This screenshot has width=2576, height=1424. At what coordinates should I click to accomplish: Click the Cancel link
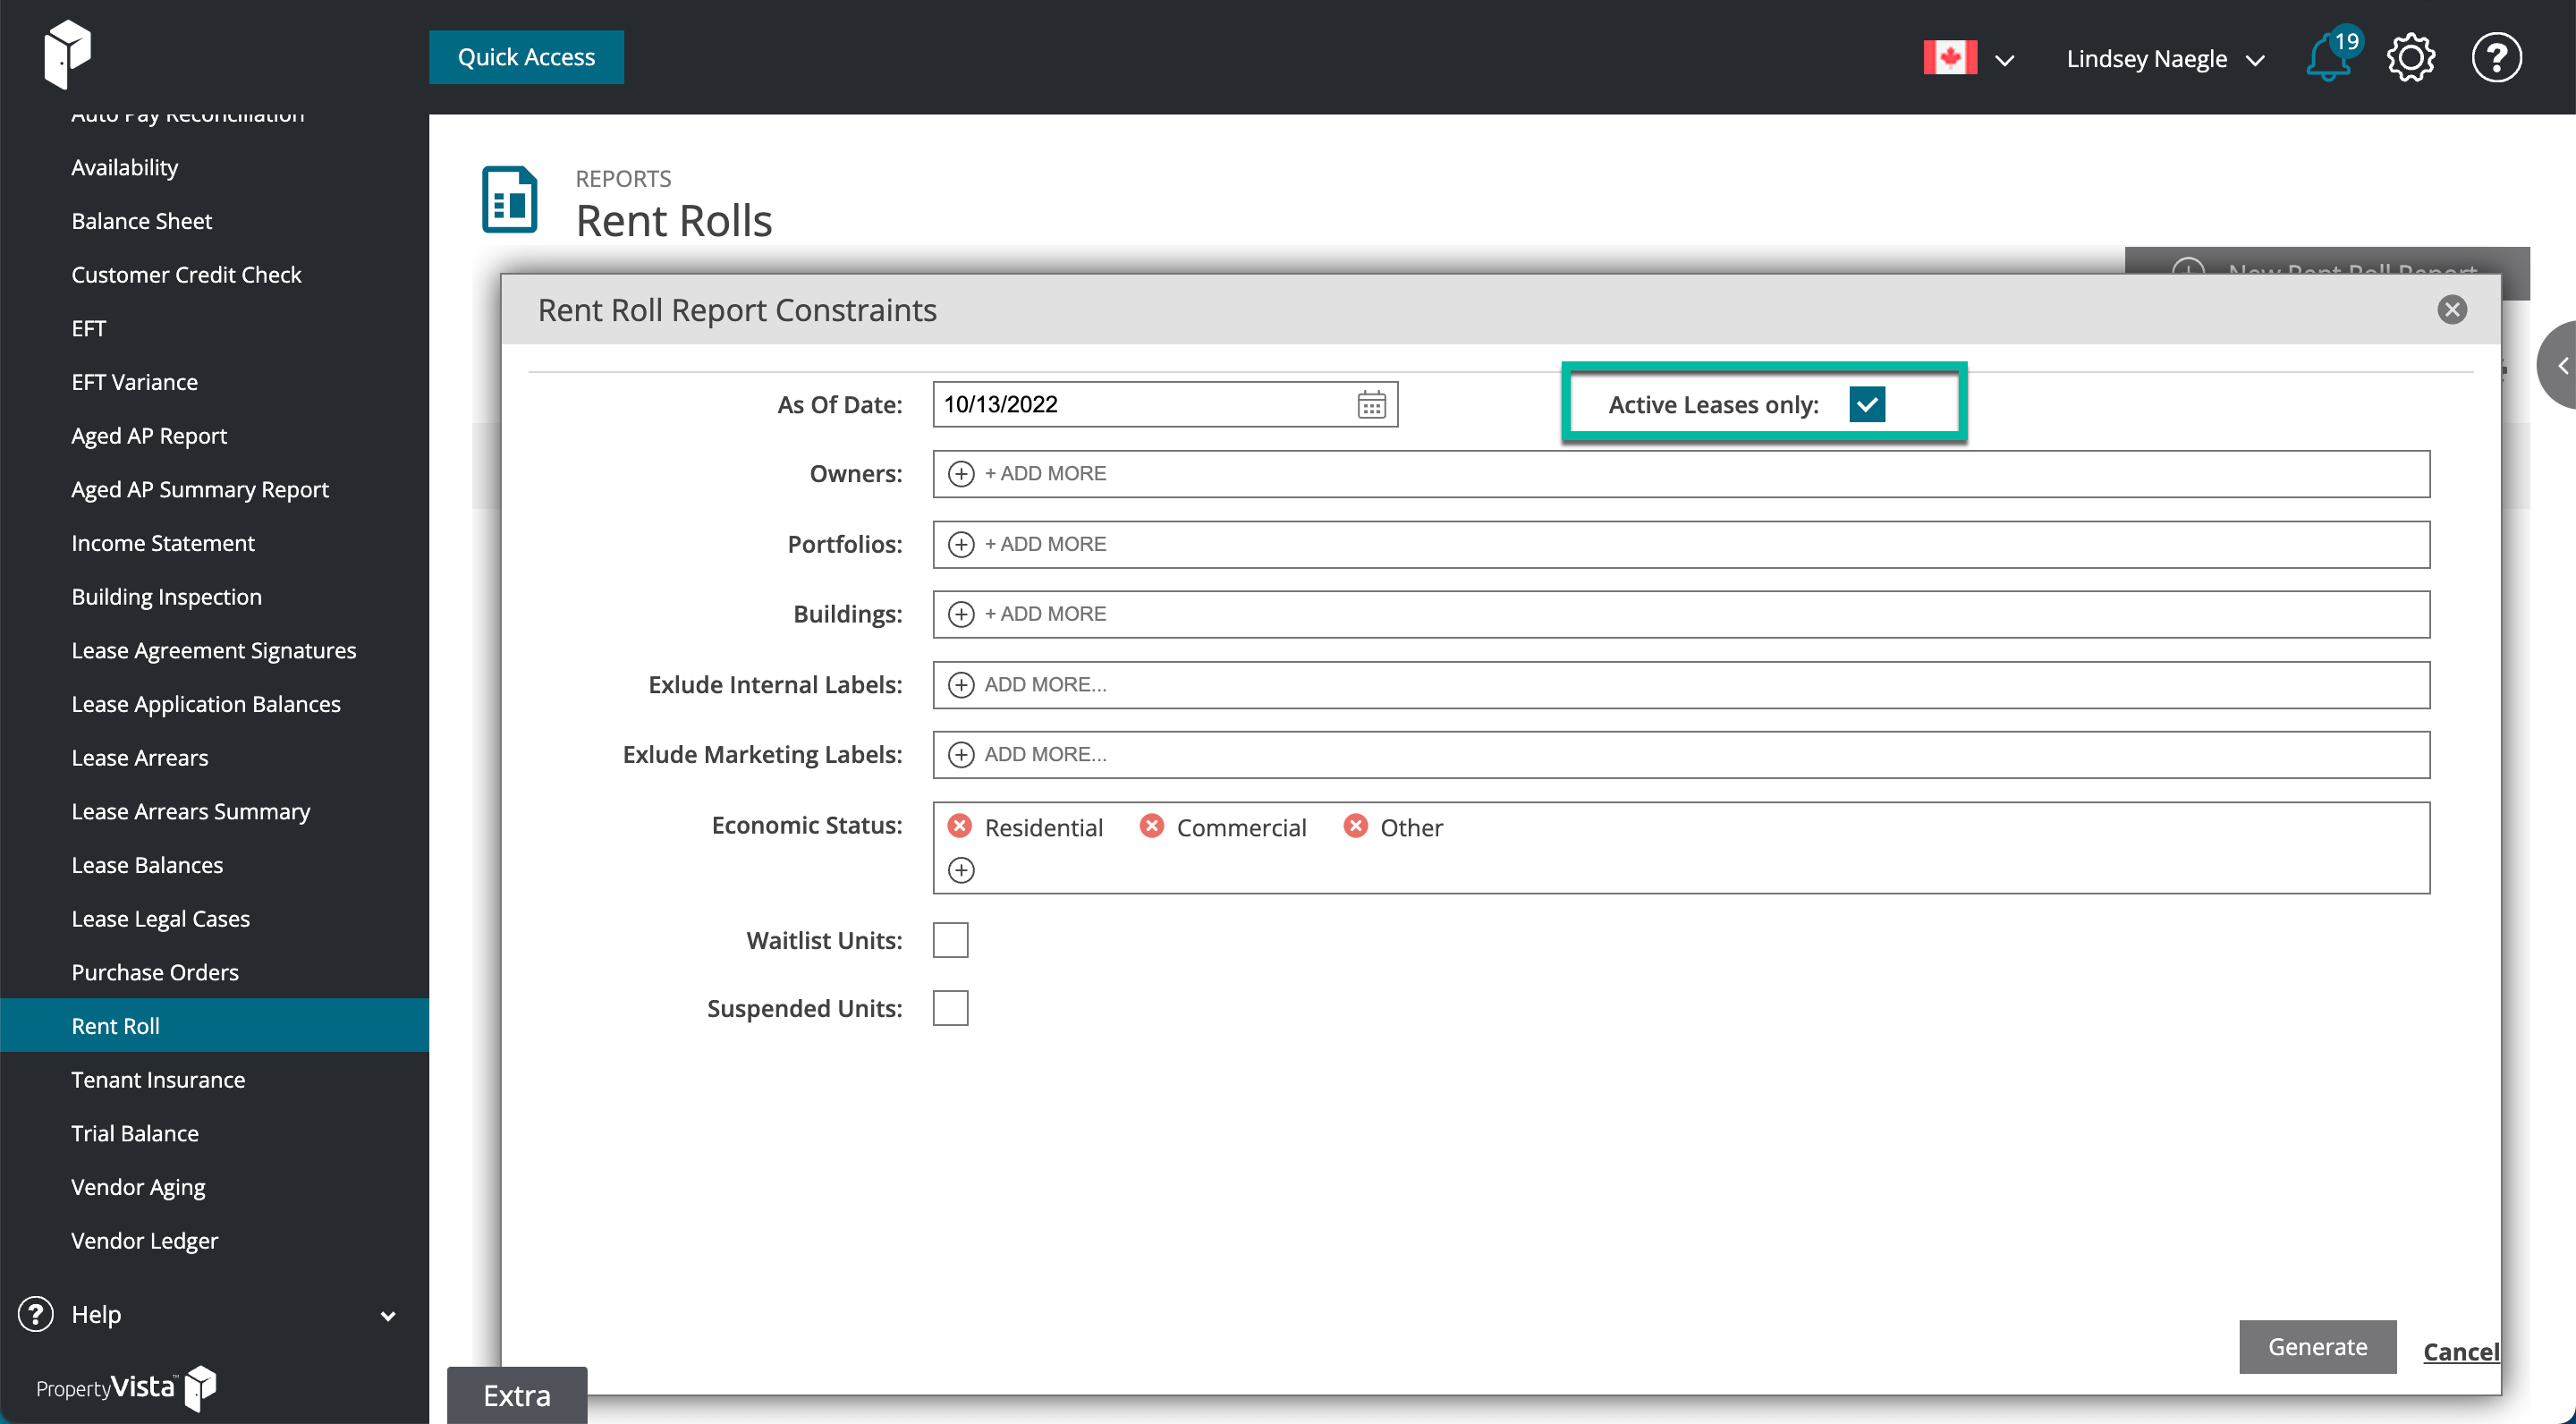(x=2460, y=1351)
